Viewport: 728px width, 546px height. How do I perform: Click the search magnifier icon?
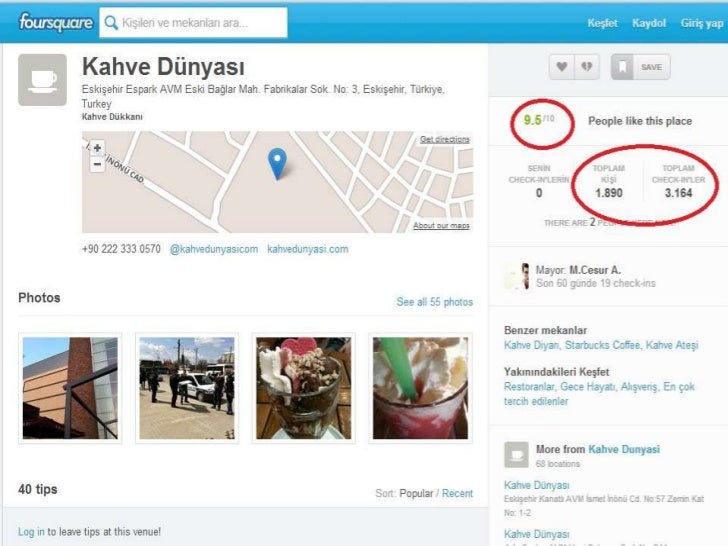point(111,22)
